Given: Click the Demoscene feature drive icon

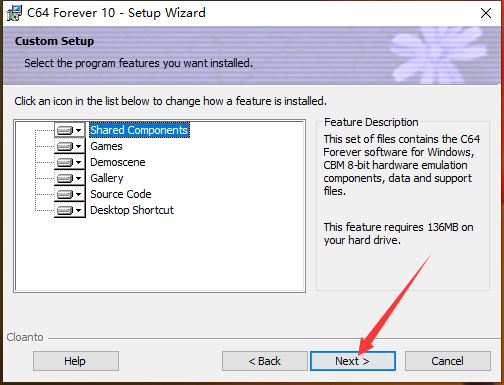Looking at the screenshot, I should (65, 162).
